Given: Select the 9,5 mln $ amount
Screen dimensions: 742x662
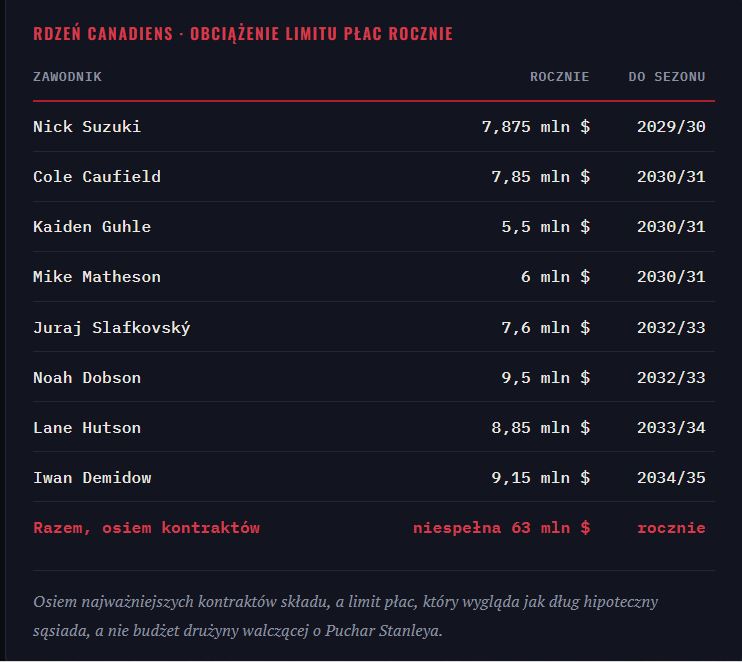Looking at the screenshot, I should pos(546,378).
